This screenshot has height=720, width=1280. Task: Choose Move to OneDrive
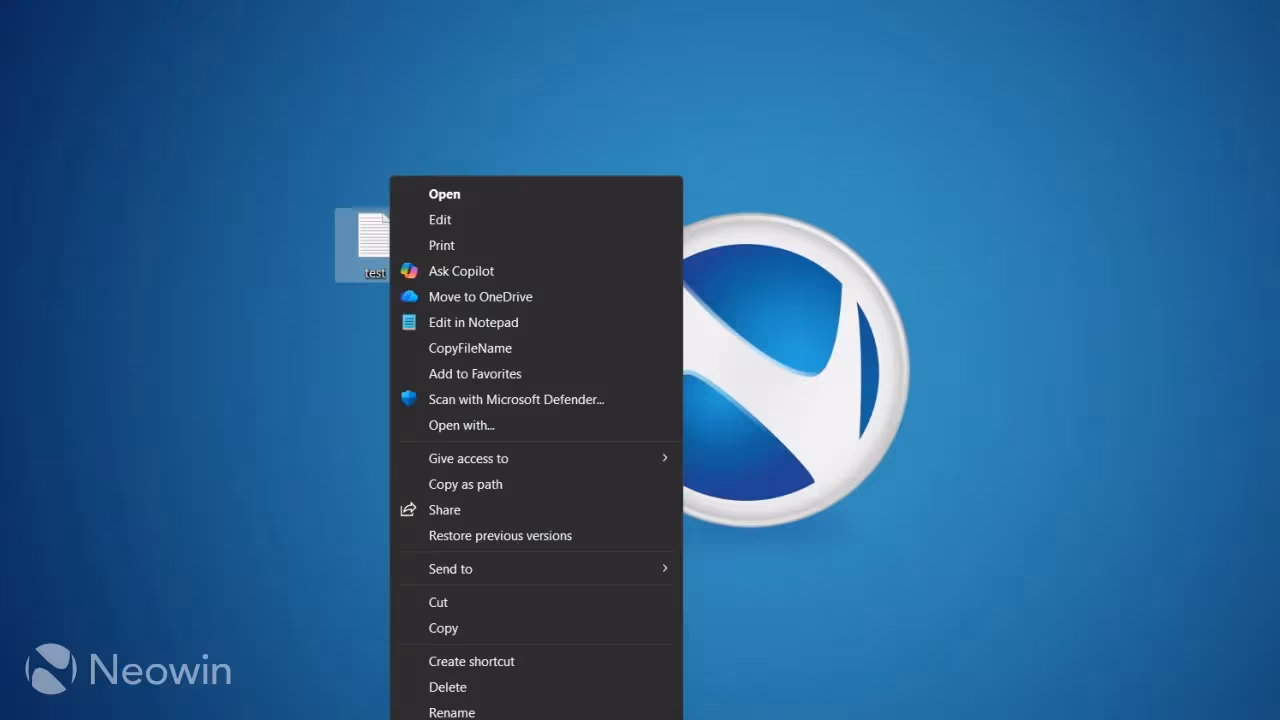click(x=536, y=297)
